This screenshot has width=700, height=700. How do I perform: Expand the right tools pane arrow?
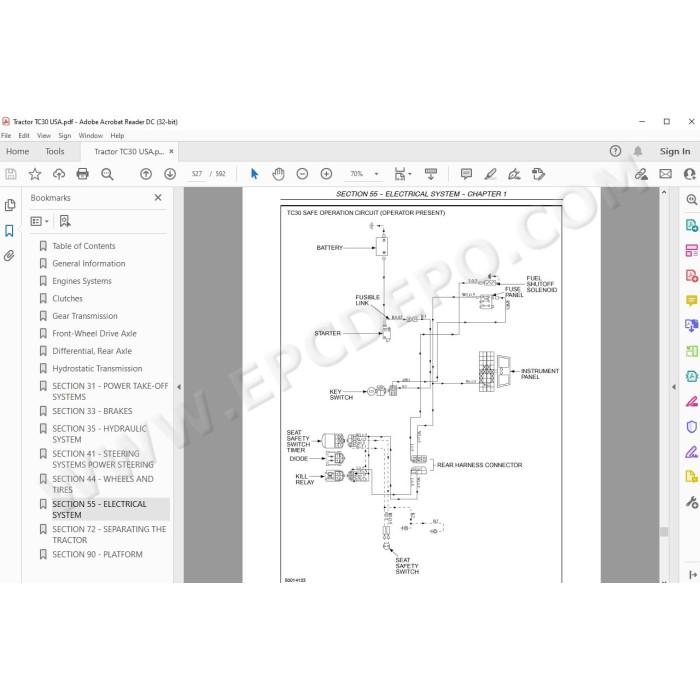(674, 387)
